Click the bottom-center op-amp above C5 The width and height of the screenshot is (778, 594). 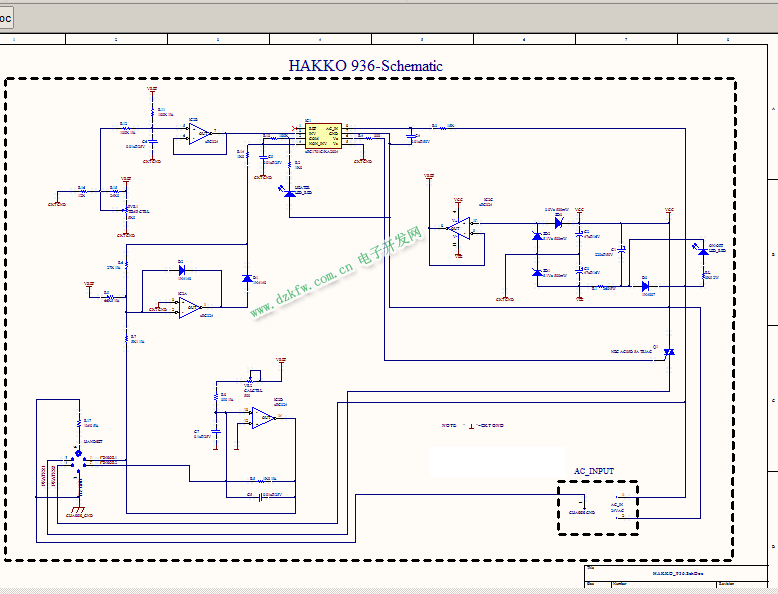[x=262, y=420]
